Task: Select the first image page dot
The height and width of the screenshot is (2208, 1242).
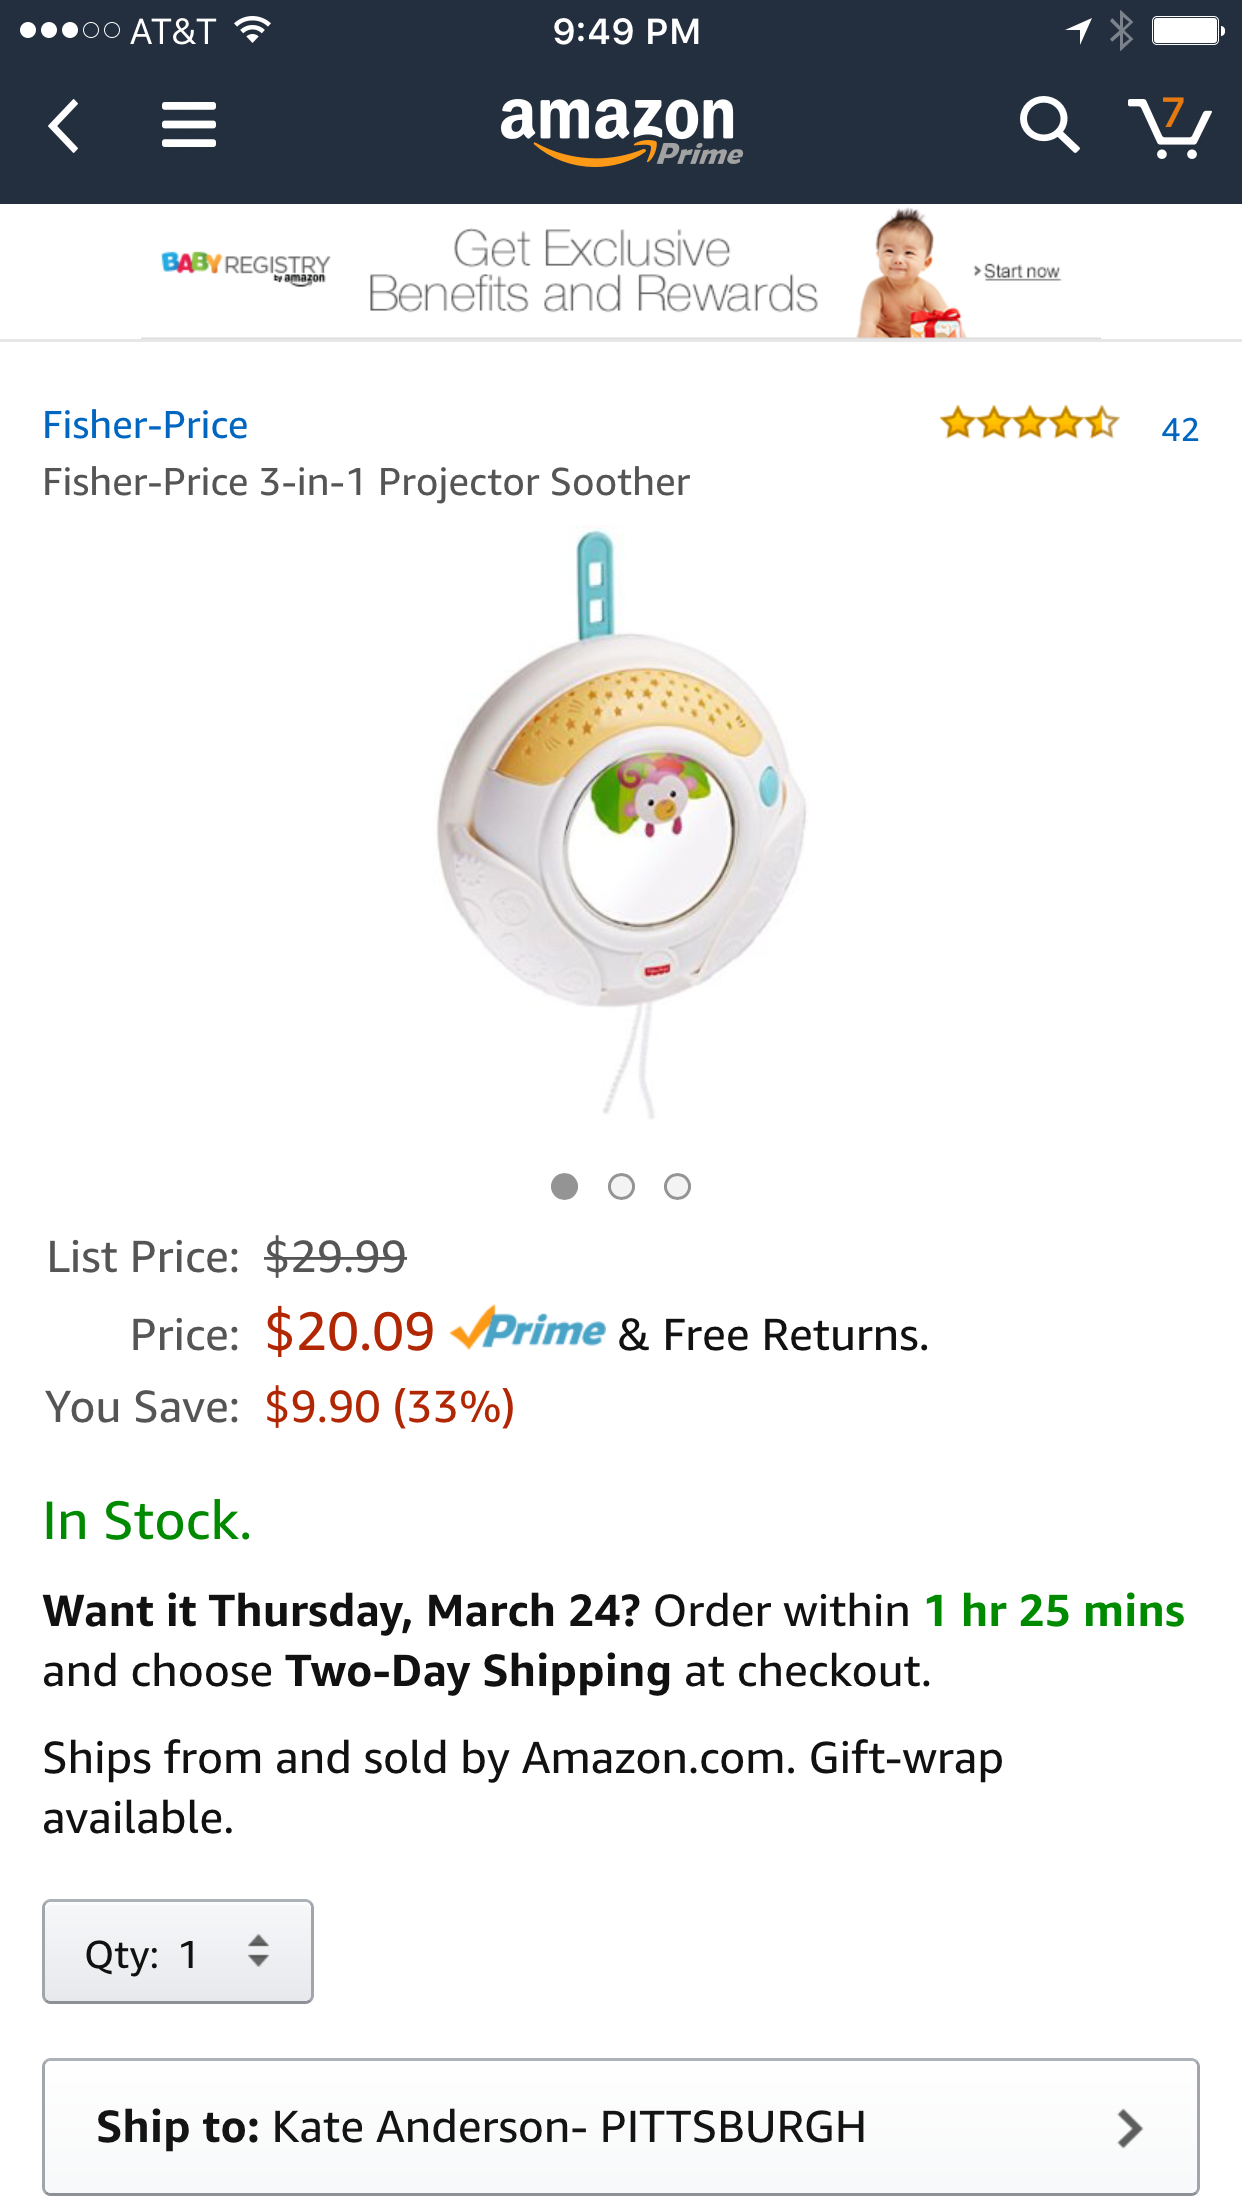Action: point(564,1186)
